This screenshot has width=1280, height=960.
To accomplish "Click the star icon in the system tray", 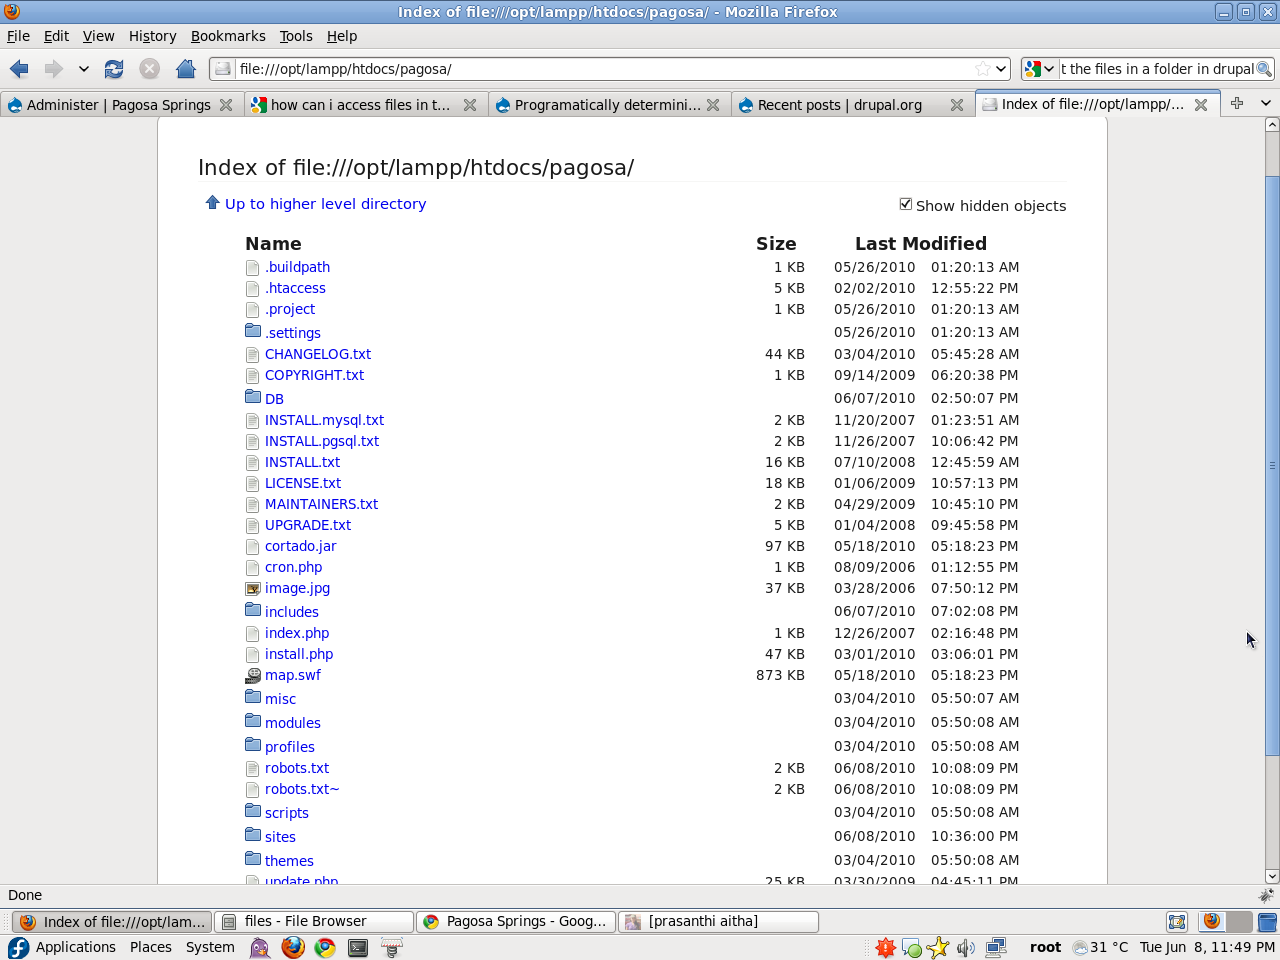I will click(x=937, y=947).
